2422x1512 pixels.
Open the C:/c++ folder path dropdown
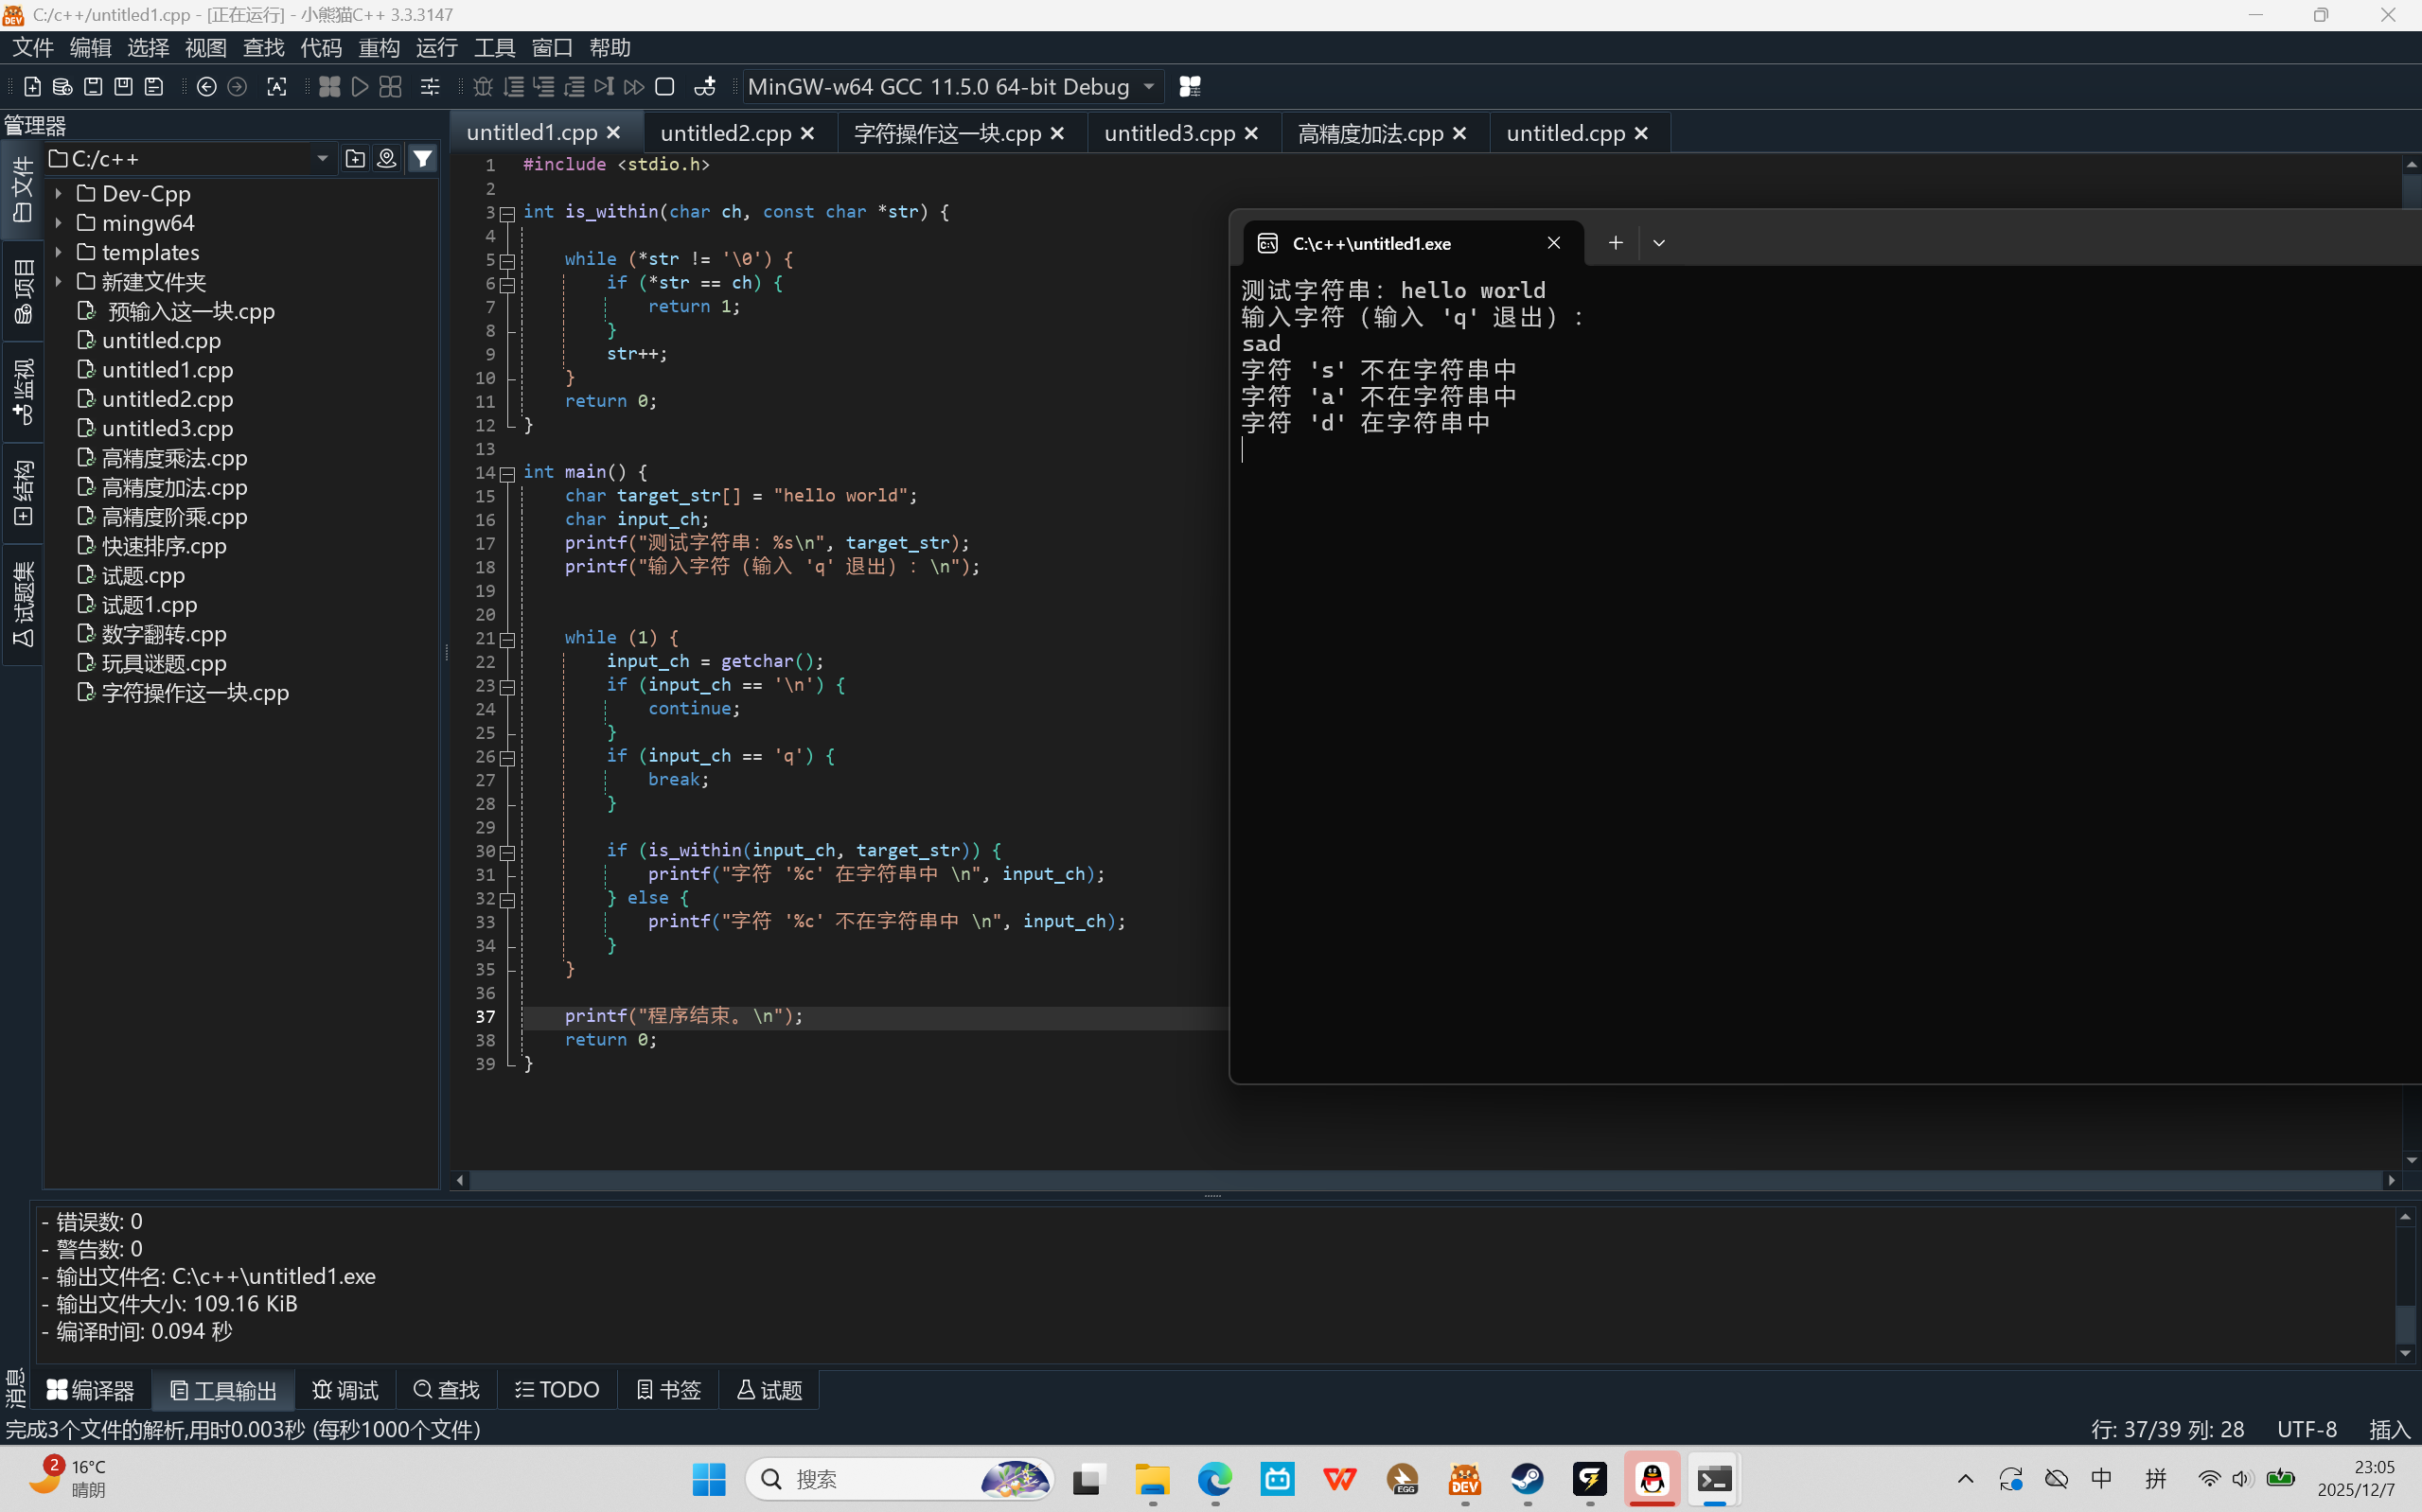(322, 159)
